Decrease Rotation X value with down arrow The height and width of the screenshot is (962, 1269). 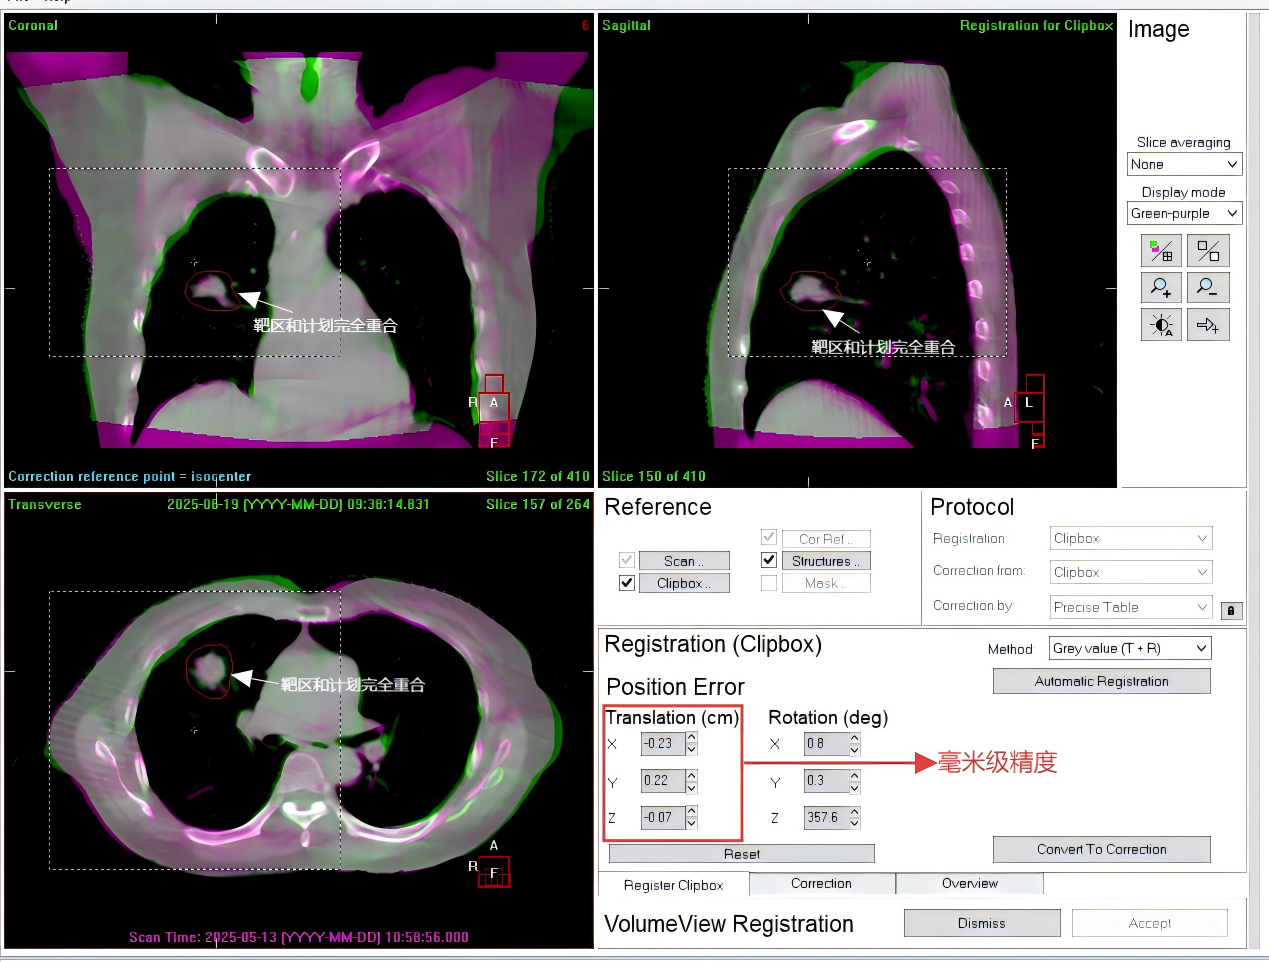854,749
